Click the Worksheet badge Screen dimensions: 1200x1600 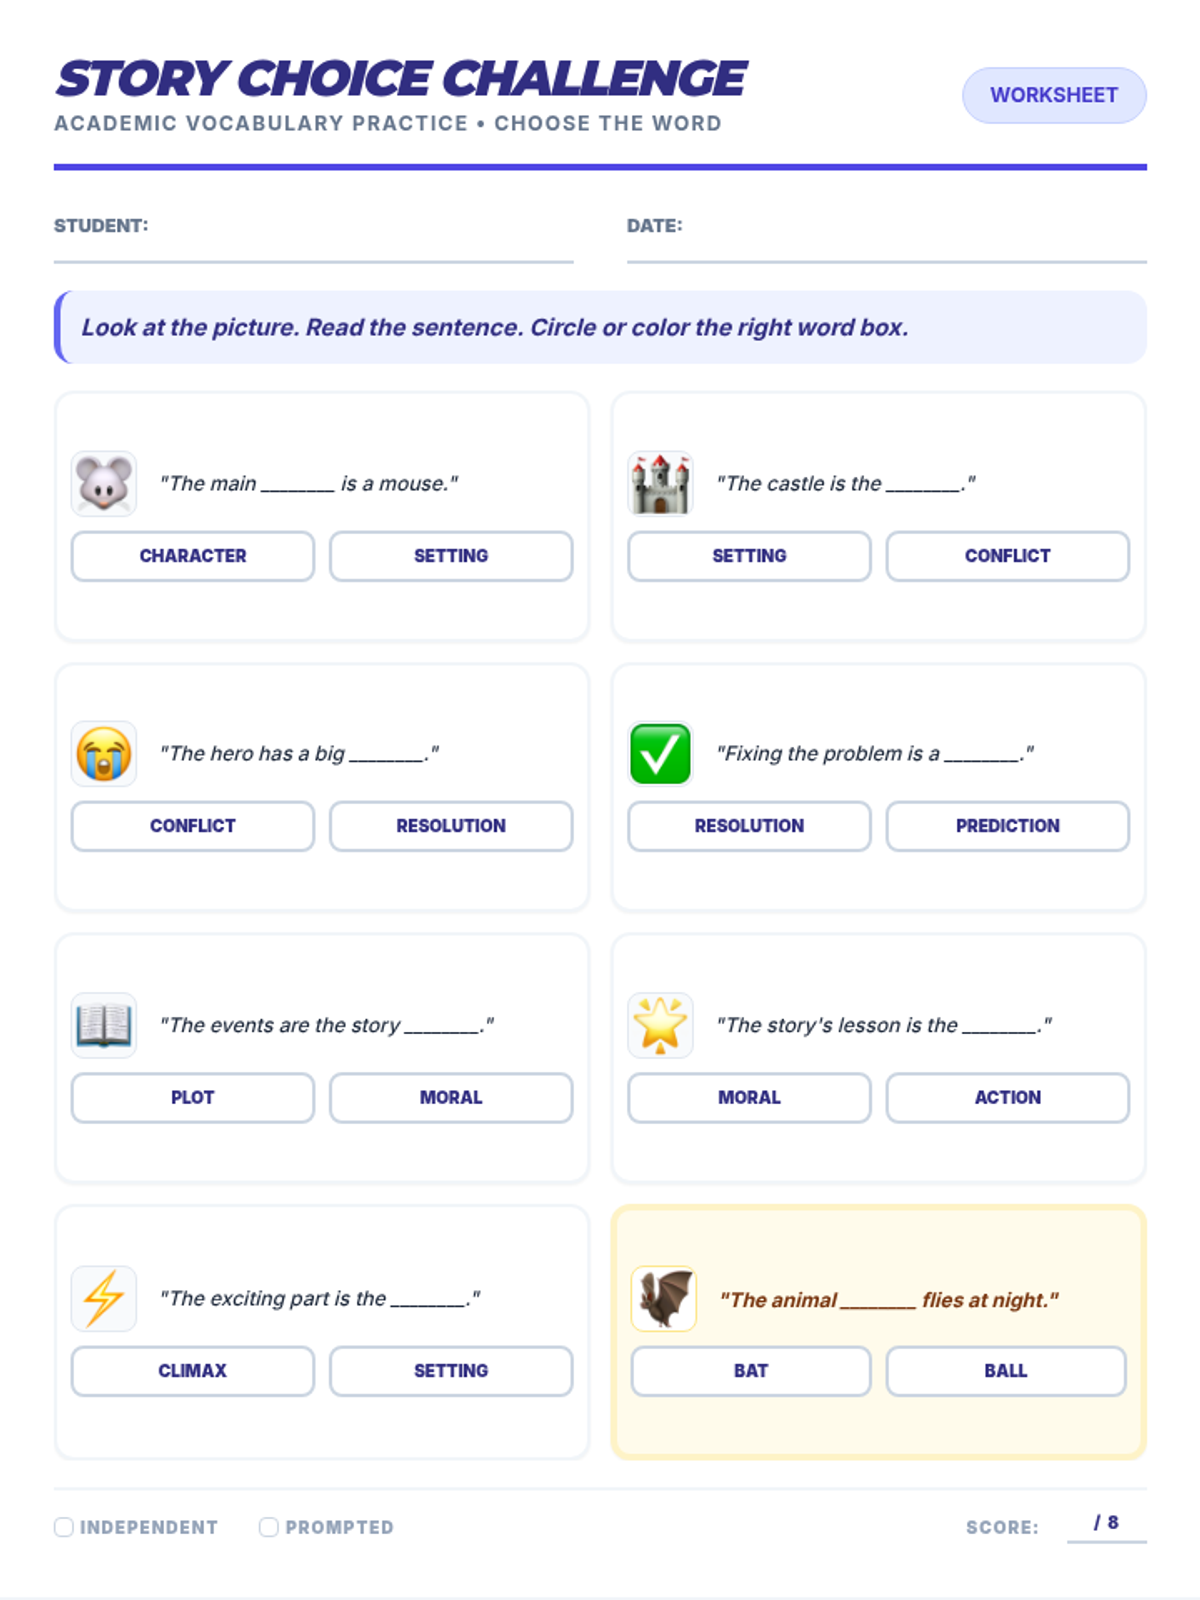(x=1054, y=95)
